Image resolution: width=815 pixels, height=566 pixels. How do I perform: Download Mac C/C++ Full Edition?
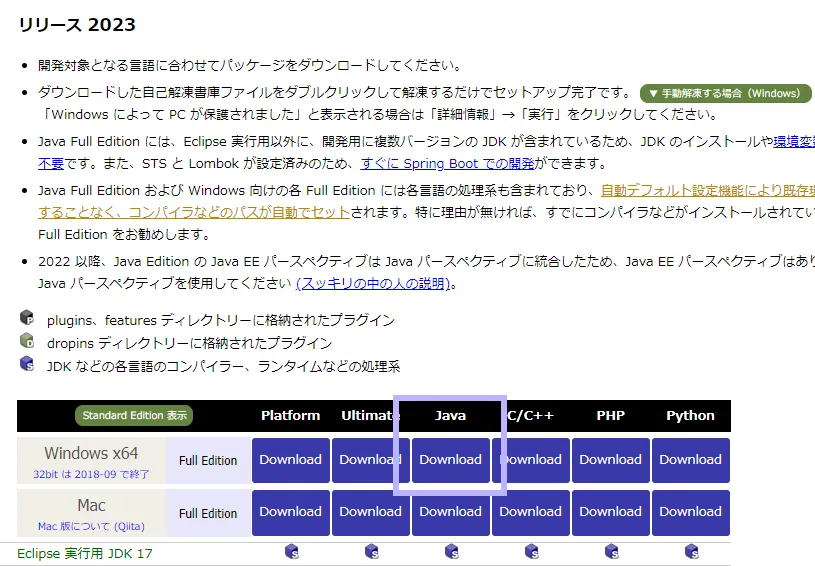click(x=531, y=512)
